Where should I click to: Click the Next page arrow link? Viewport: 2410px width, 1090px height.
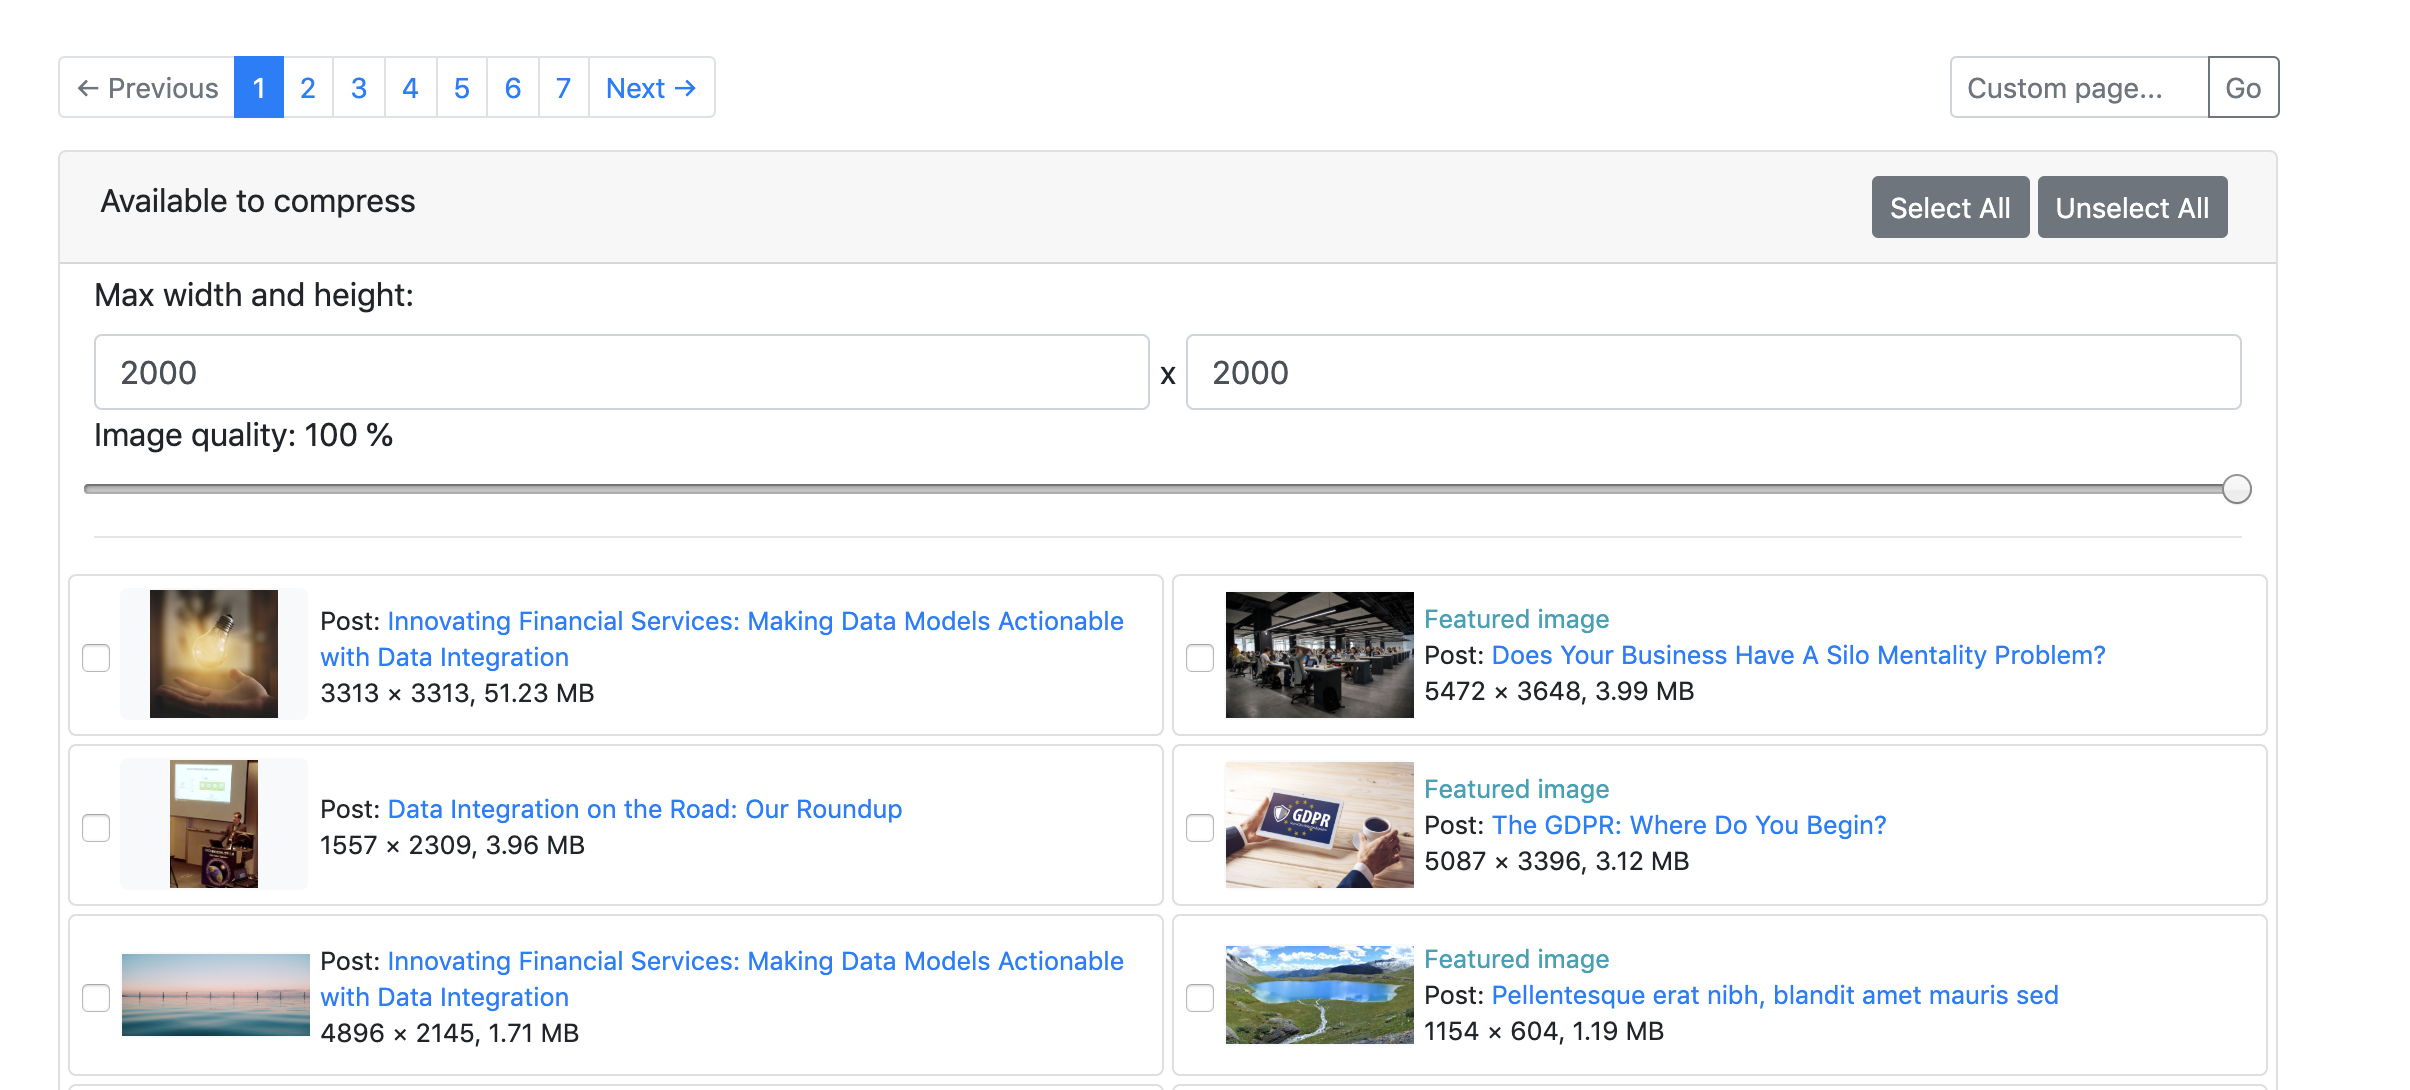click(651, 88)
